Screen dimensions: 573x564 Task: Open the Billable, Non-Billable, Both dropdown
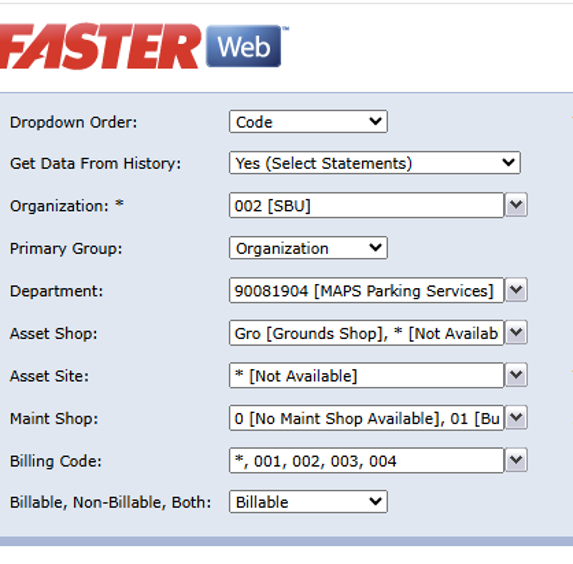coord(308,501)
